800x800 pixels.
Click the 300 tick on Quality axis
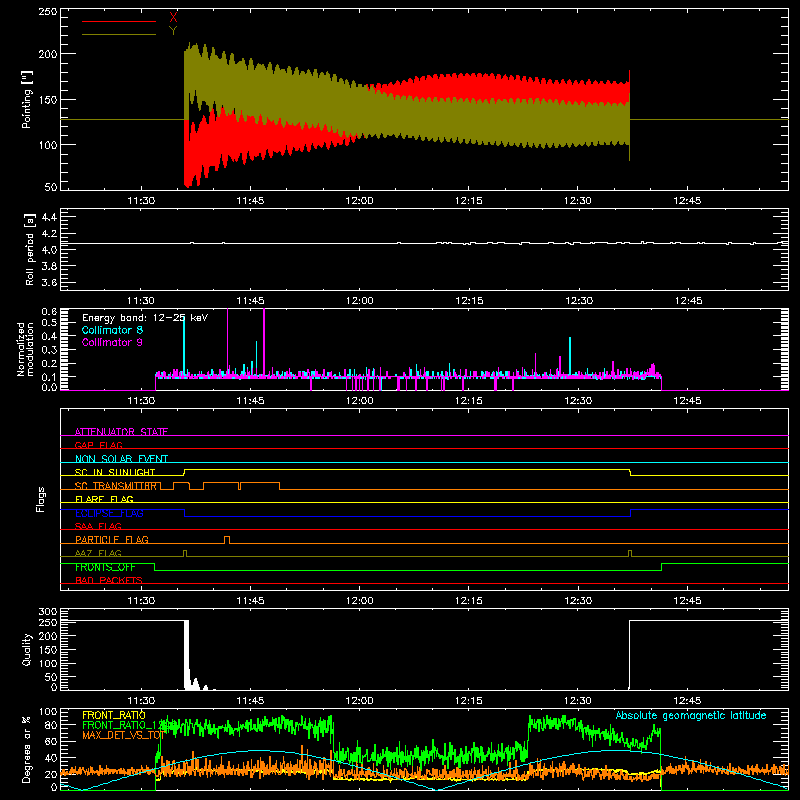tap(47, 611)
